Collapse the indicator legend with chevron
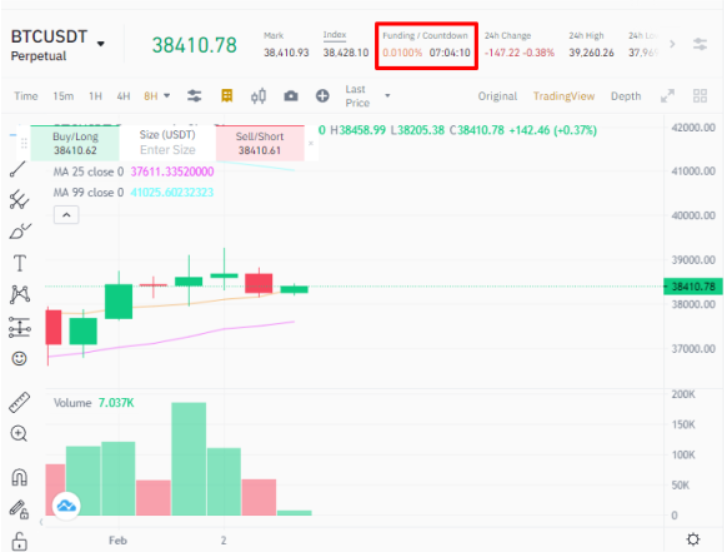The image size is (724, 552). pyautogui.click(x=65, y=214)
